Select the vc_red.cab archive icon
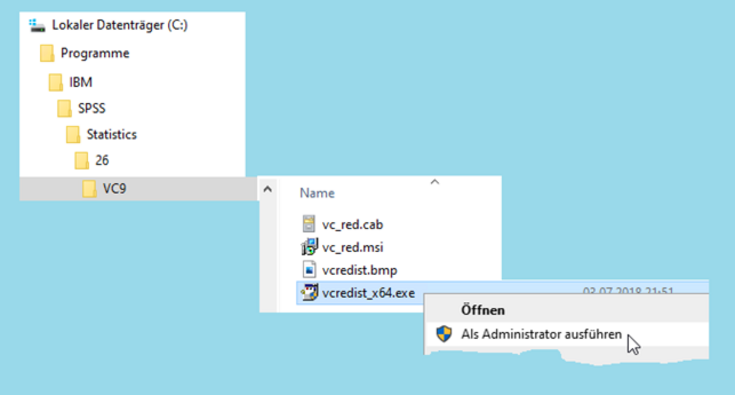Image resolution: width=735 pixels, height=395 pixels. pyautogui.click(x=308, y=224)
